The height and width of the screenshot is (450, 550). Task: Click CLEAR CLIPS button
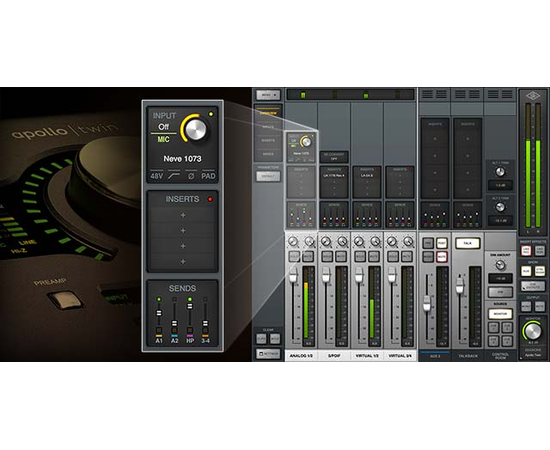click(x=261, y=339)
